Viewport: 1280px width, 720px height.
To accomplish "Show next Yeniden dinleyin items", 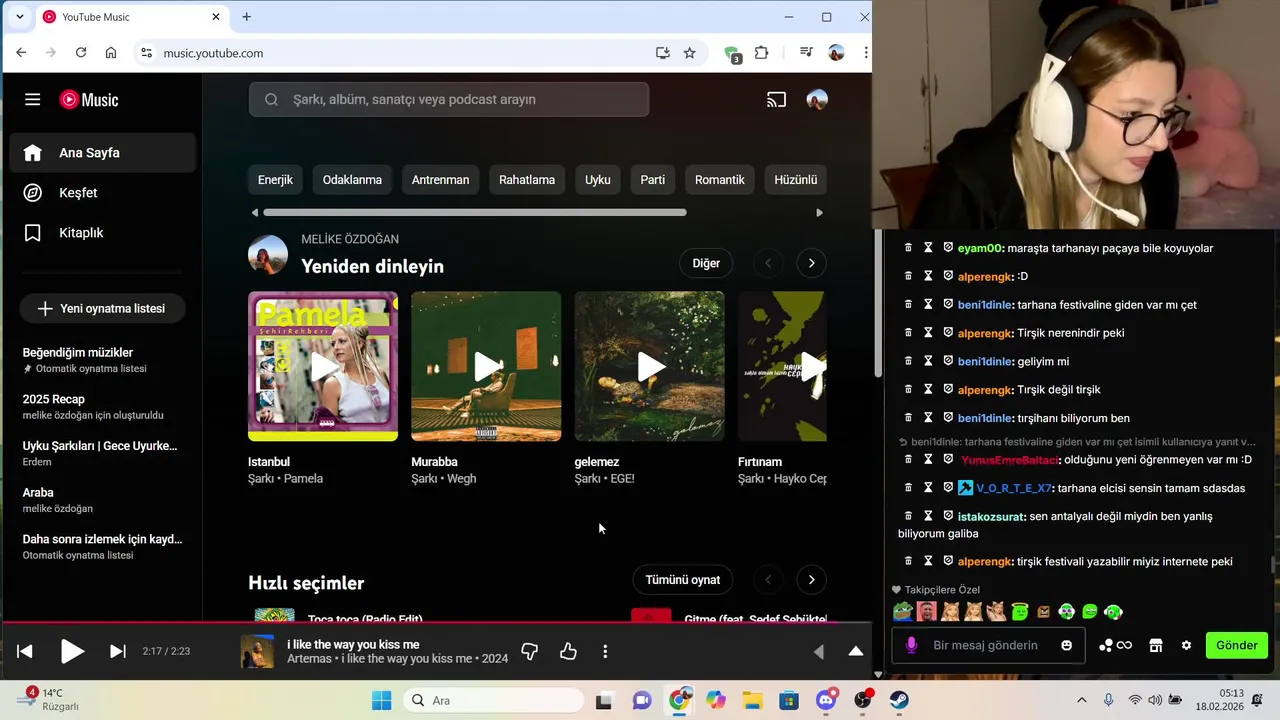I will click(x=811, y=263).
